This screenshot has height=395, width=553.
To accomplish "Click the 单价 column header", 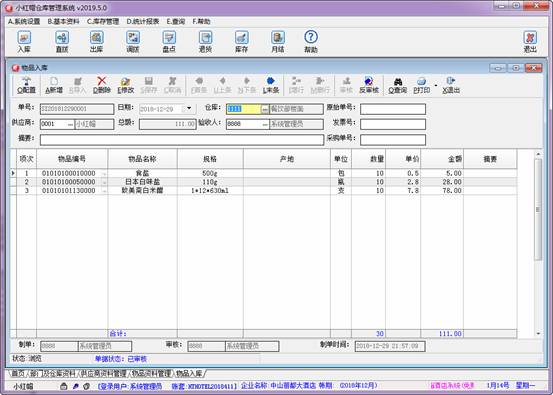I will click(403, 159).
